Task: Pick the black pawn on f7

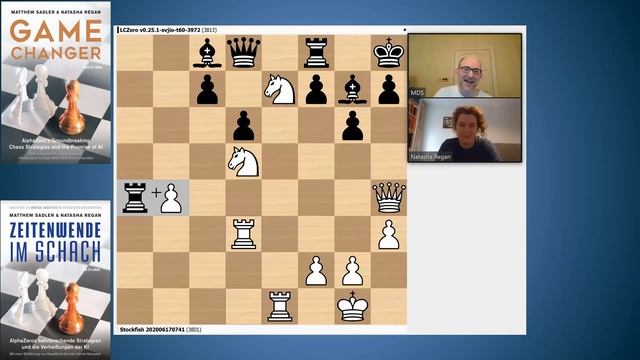Action: (316, 89)
